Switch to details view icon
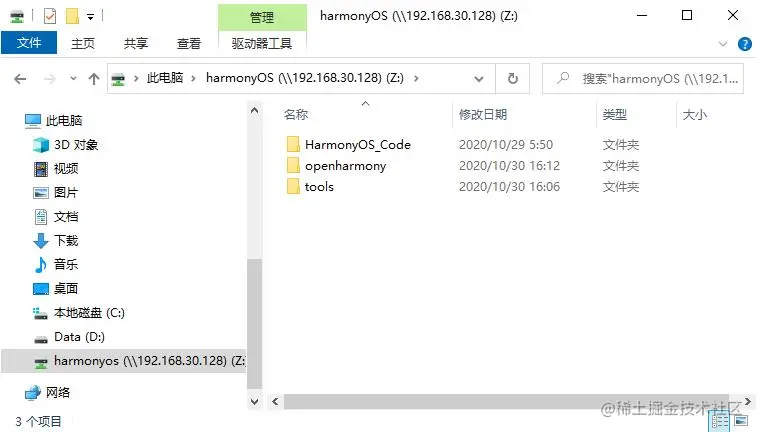The height and width of the screenshot is (432, 757). (x=720, y=422)
